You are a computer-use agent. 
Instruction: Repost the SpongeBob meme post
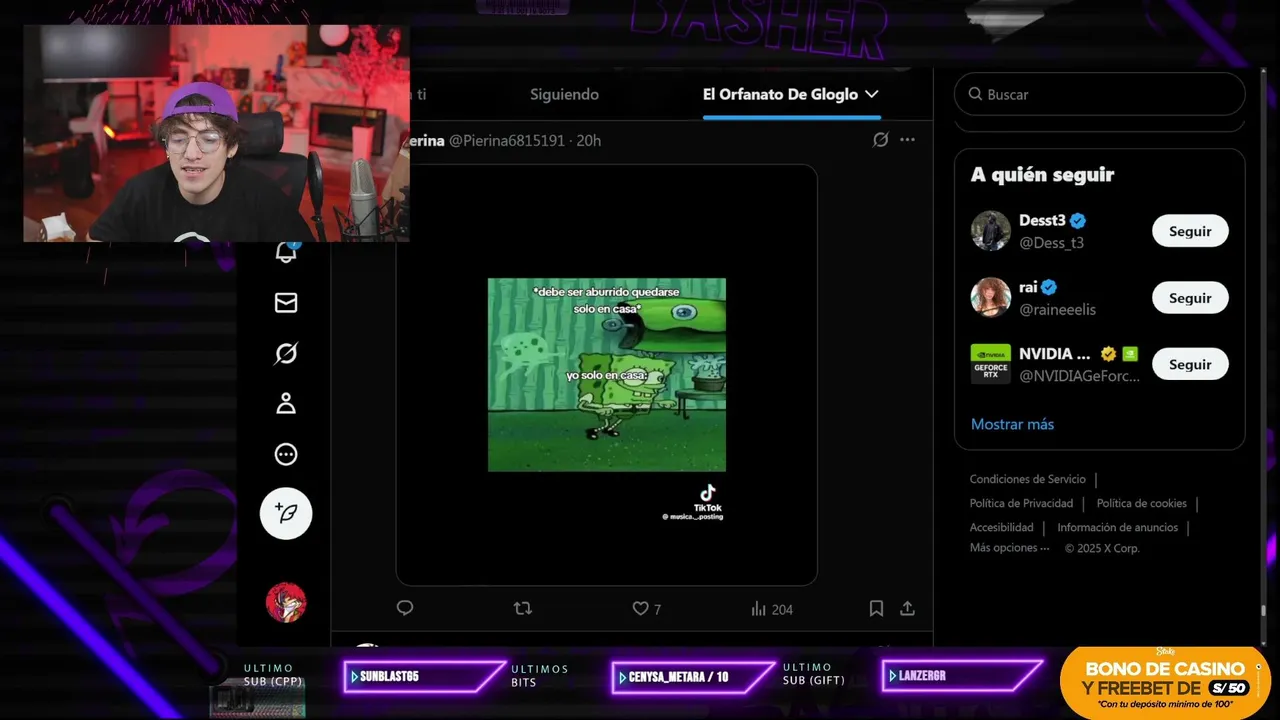click(522, 608)
